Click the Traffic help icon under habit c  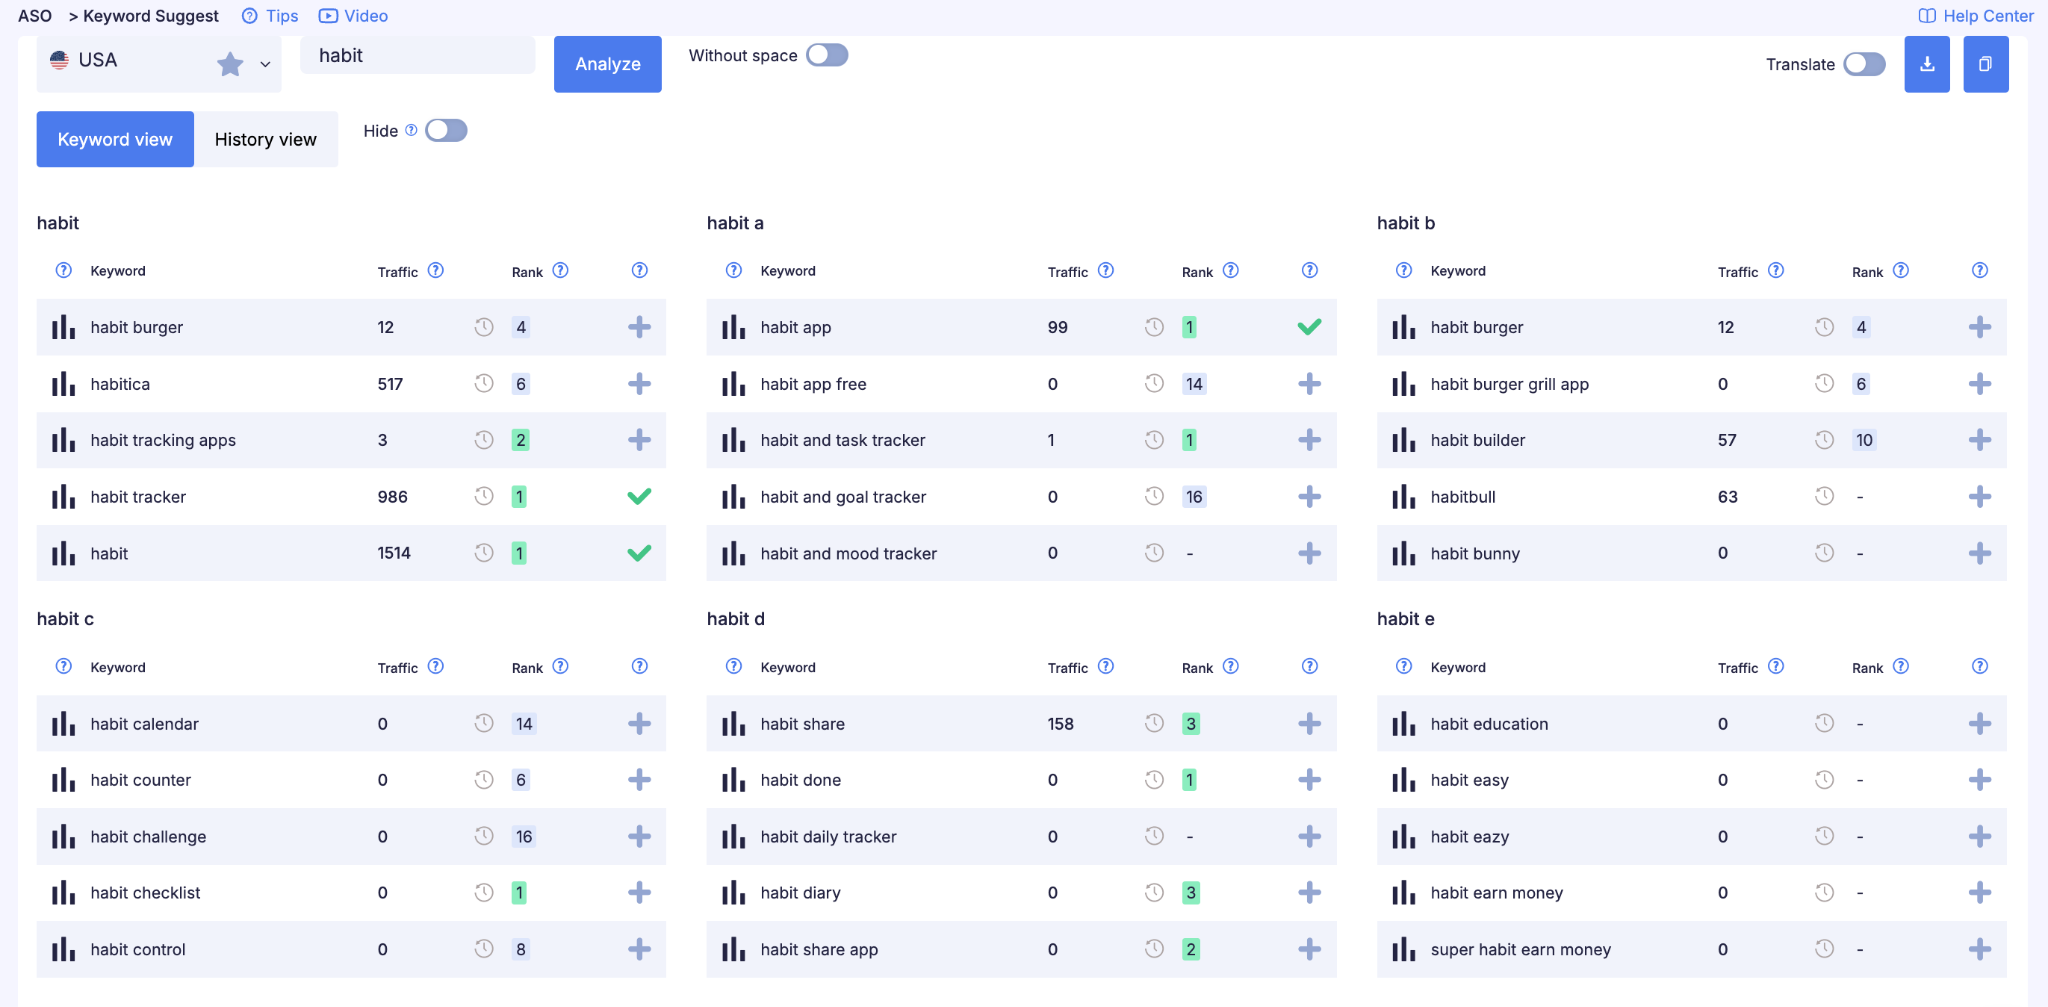(x=436, y=666)
